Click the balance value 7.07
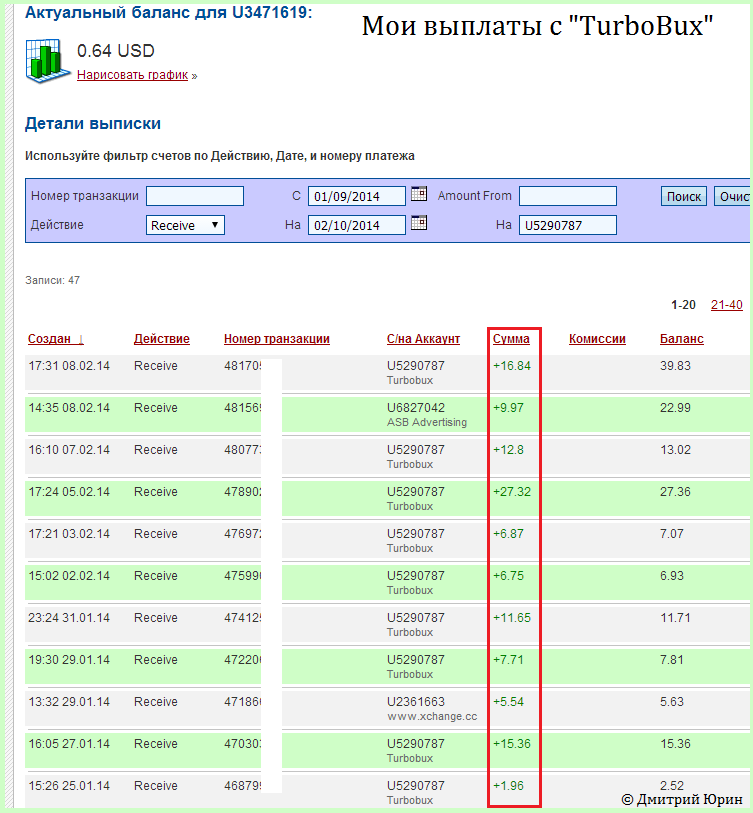 [672, 534]
